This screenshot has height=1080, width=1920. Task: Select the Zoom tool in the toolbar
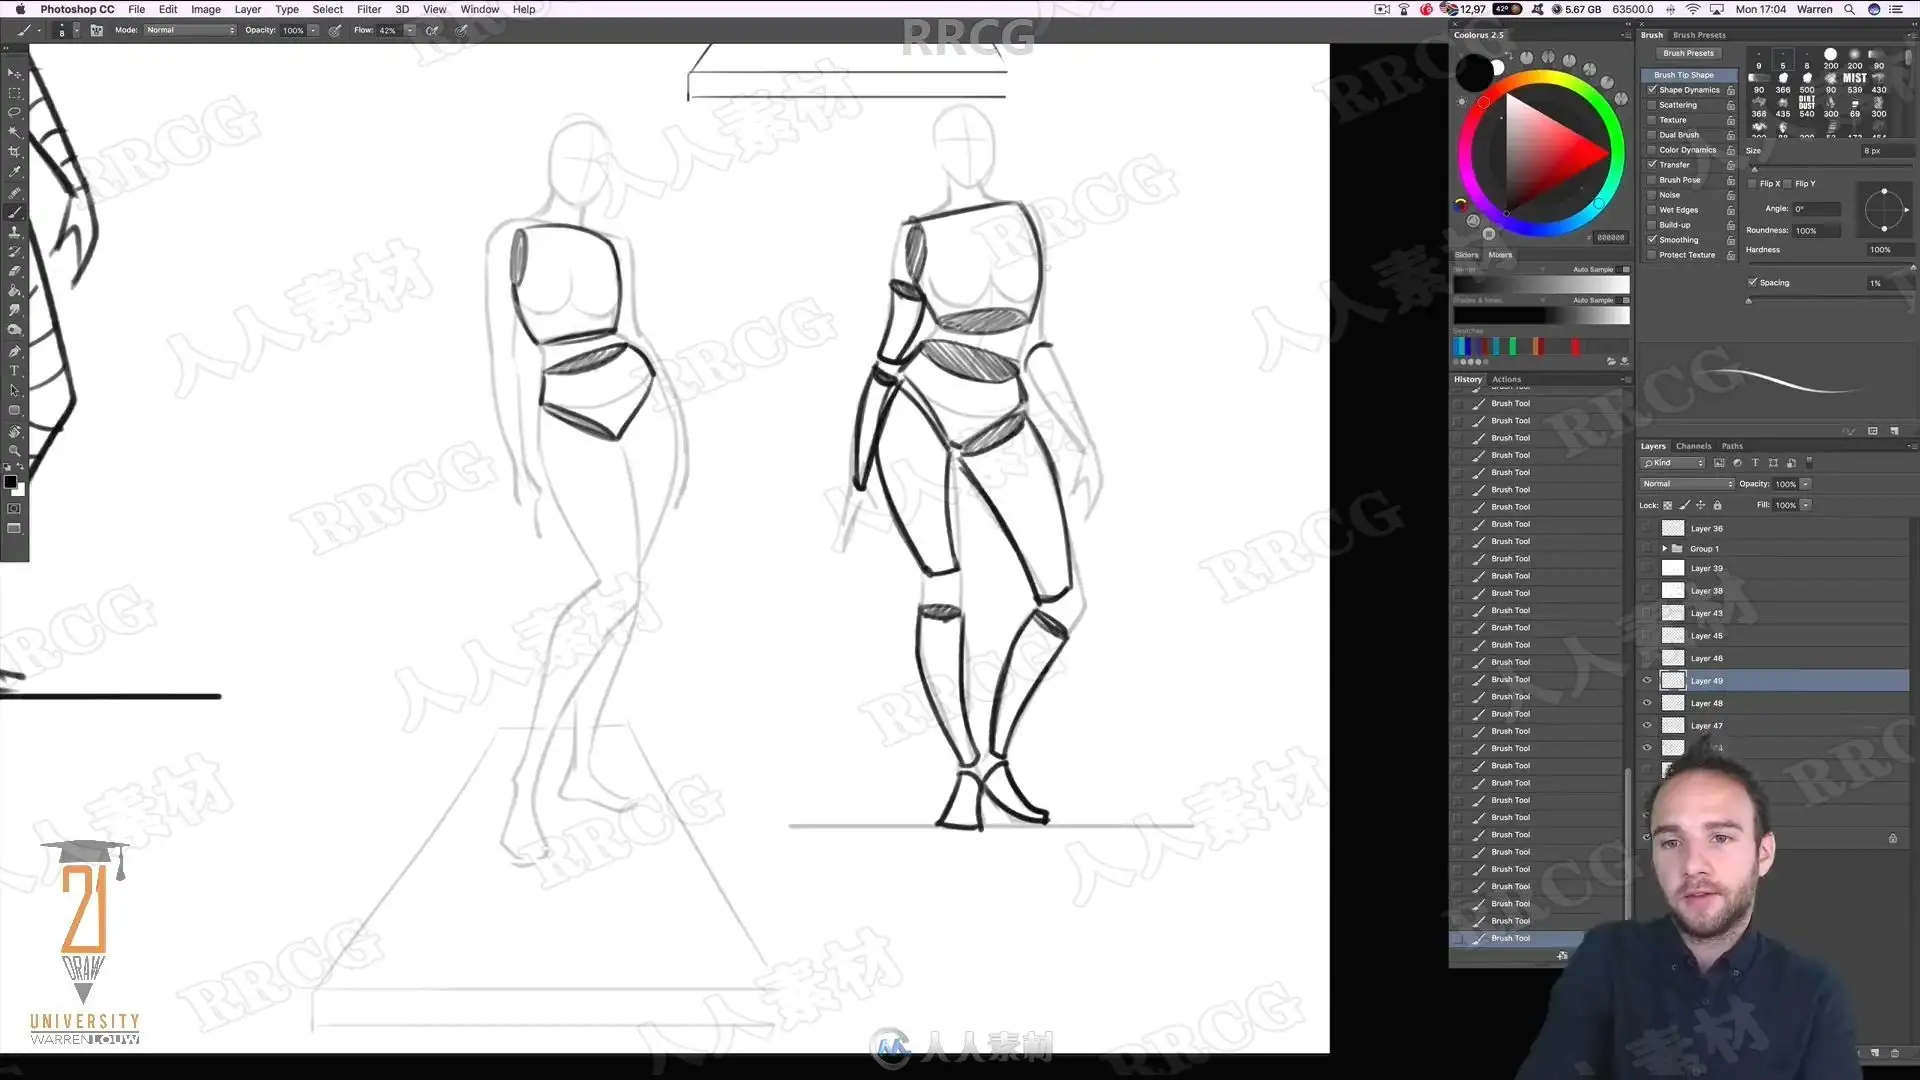[14, 451]
